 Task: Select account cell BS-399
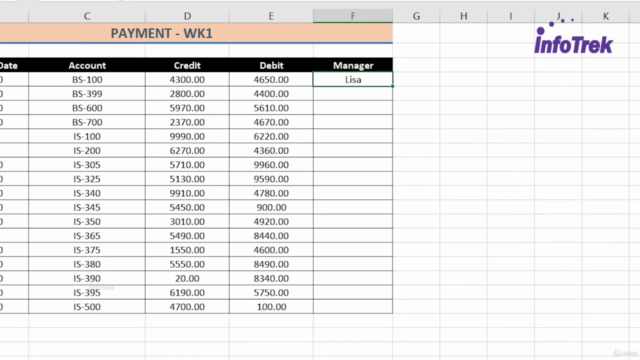tap(87, 94)
